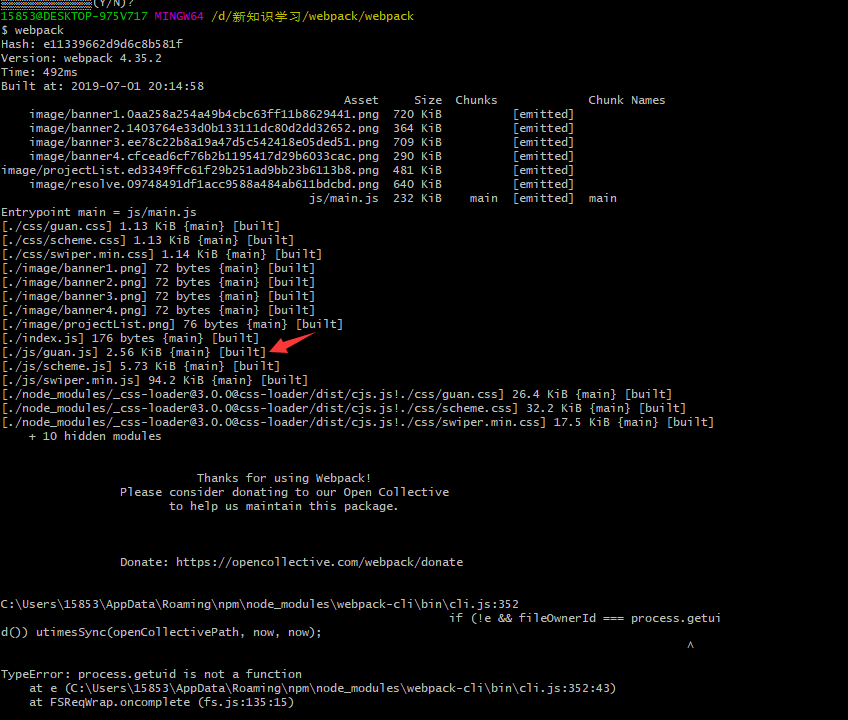
Task: Select the image/banner1 hashed png asset
Action: click(204, 114)
